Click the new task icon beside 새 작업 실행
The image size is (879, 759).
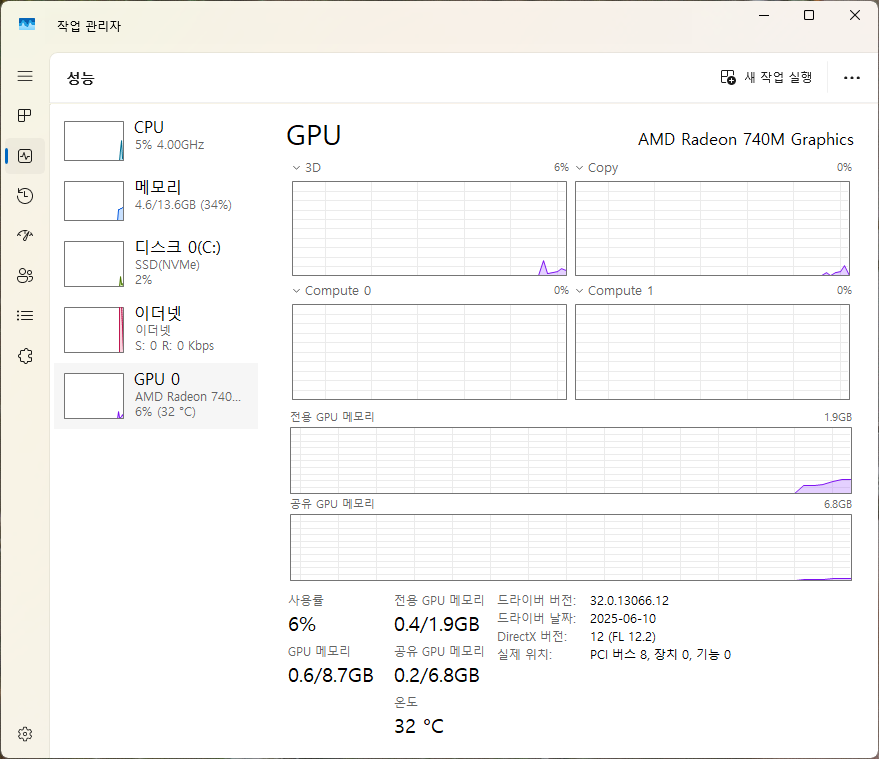point(728,77)
